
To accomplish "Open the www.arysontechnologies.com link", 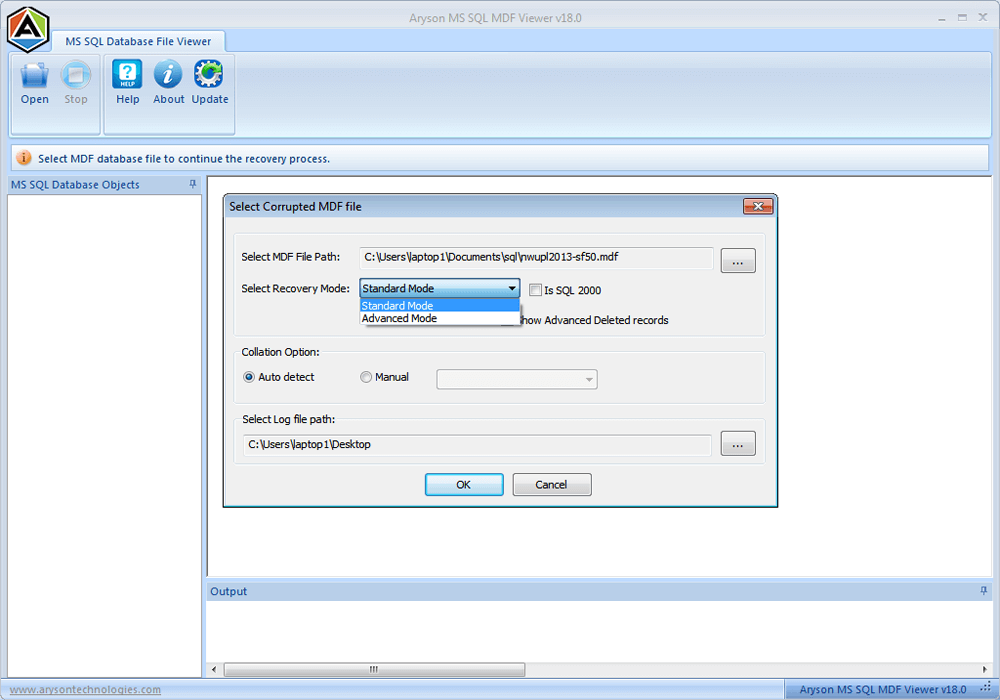I will [85, 689].
